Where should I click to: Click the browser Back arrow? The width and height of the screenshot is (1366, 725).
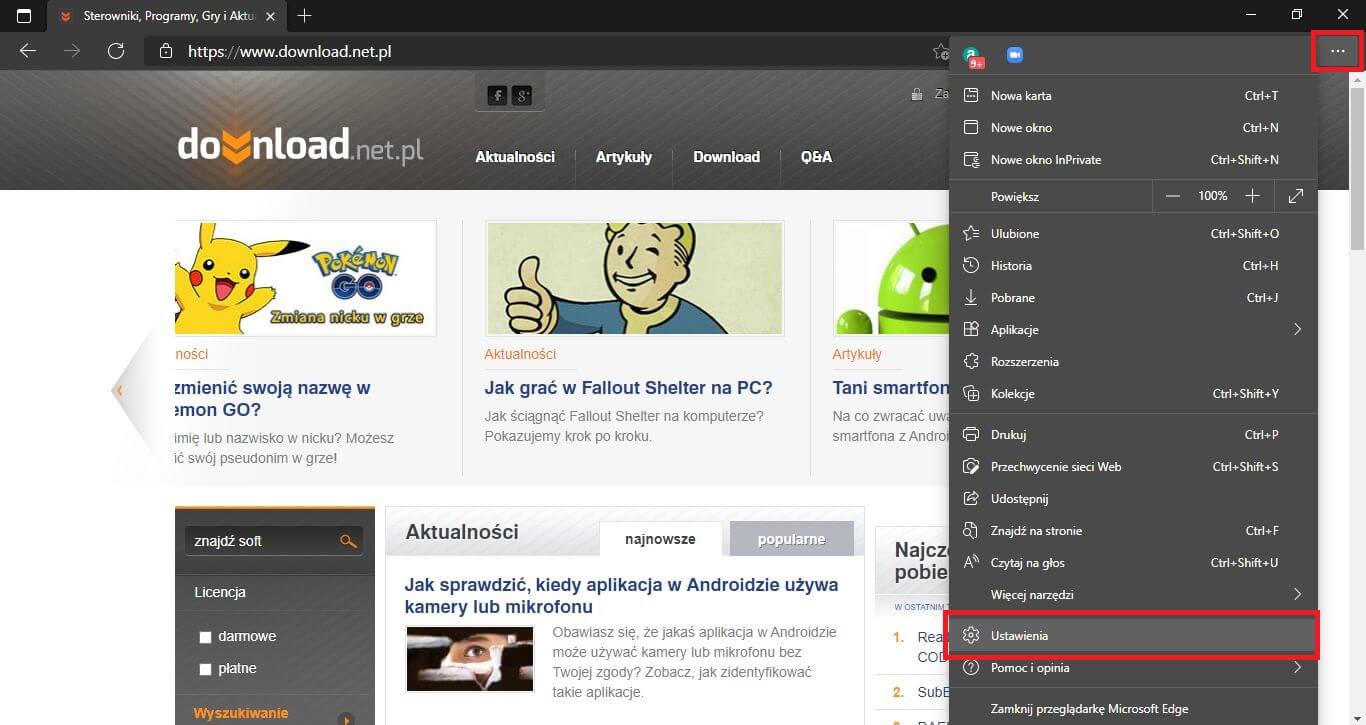coord(28,51)
